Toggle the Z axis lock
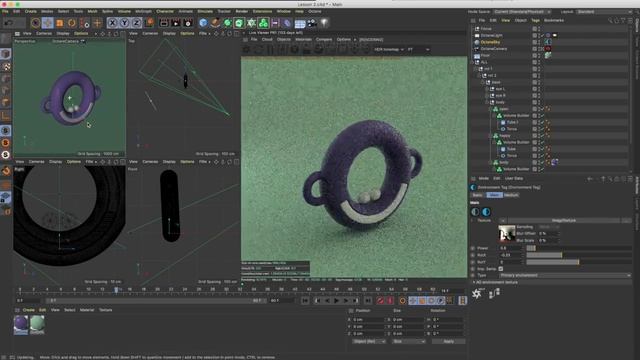 [x=136, y=23]
